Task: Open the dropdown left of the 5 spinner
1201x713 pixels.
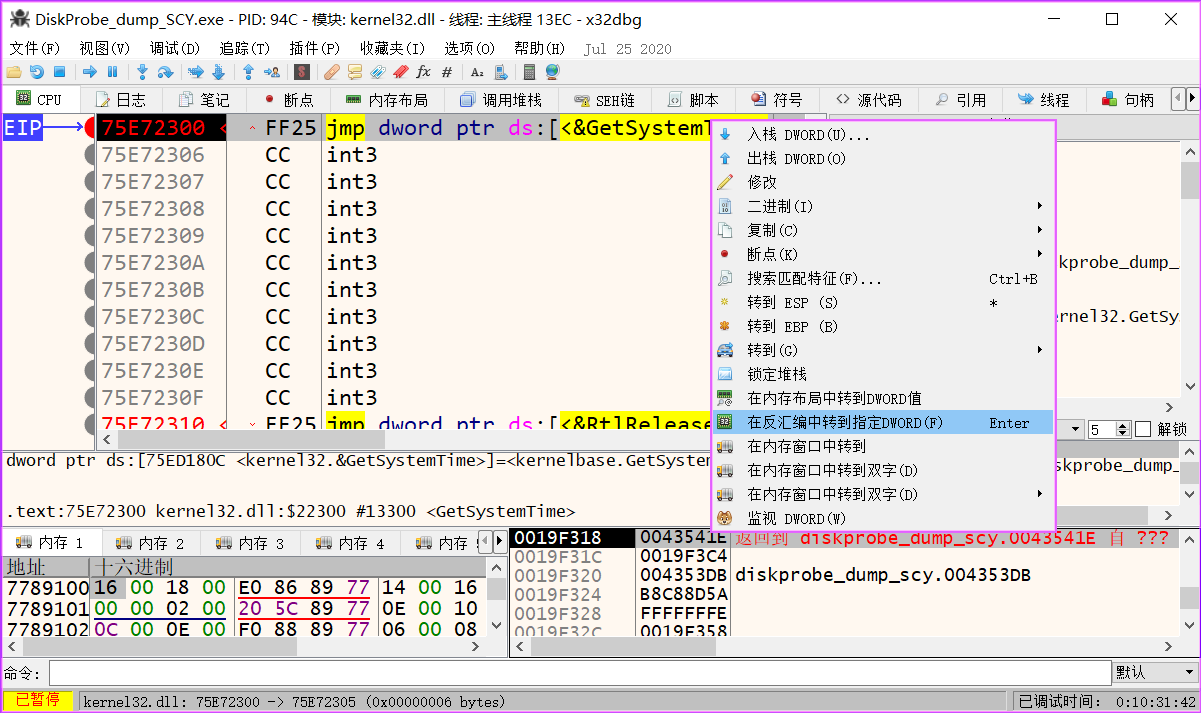Action: (x=1075, y=429)
